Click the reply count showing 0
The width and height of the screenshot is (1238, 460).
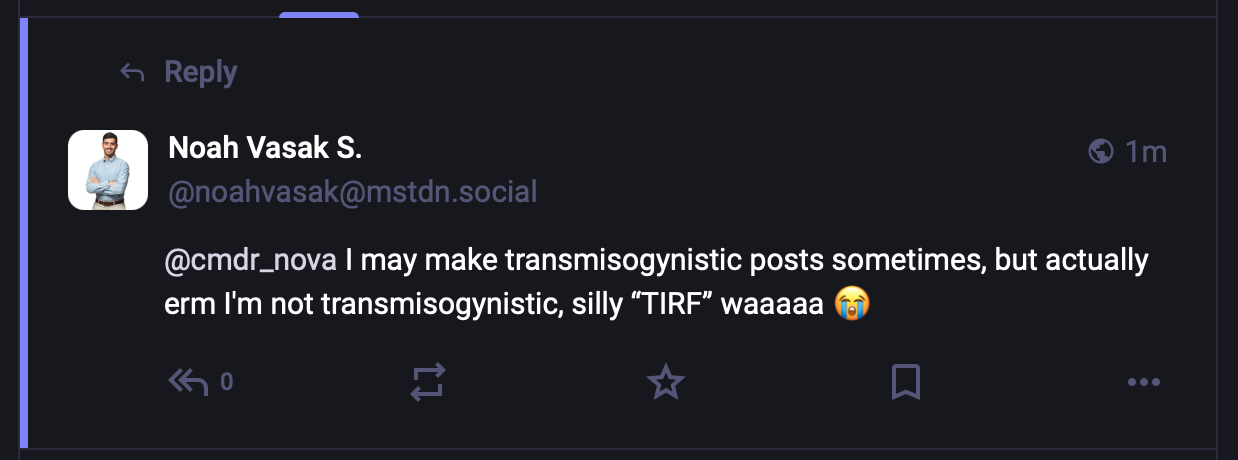[227, 381]
